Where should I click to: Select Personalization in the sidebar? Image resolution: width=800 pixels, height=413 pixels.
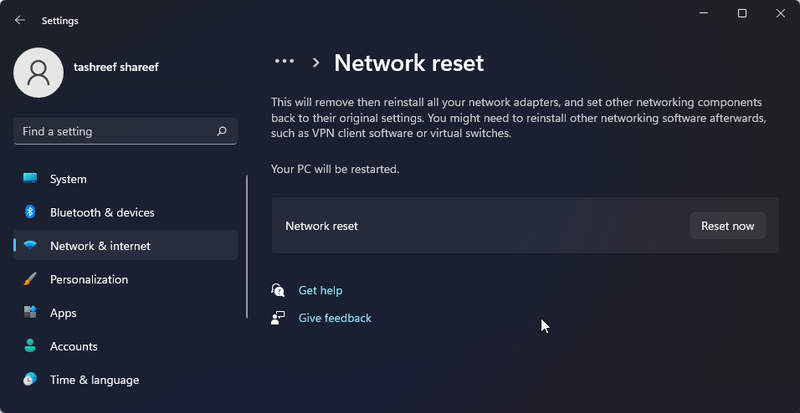89,279
